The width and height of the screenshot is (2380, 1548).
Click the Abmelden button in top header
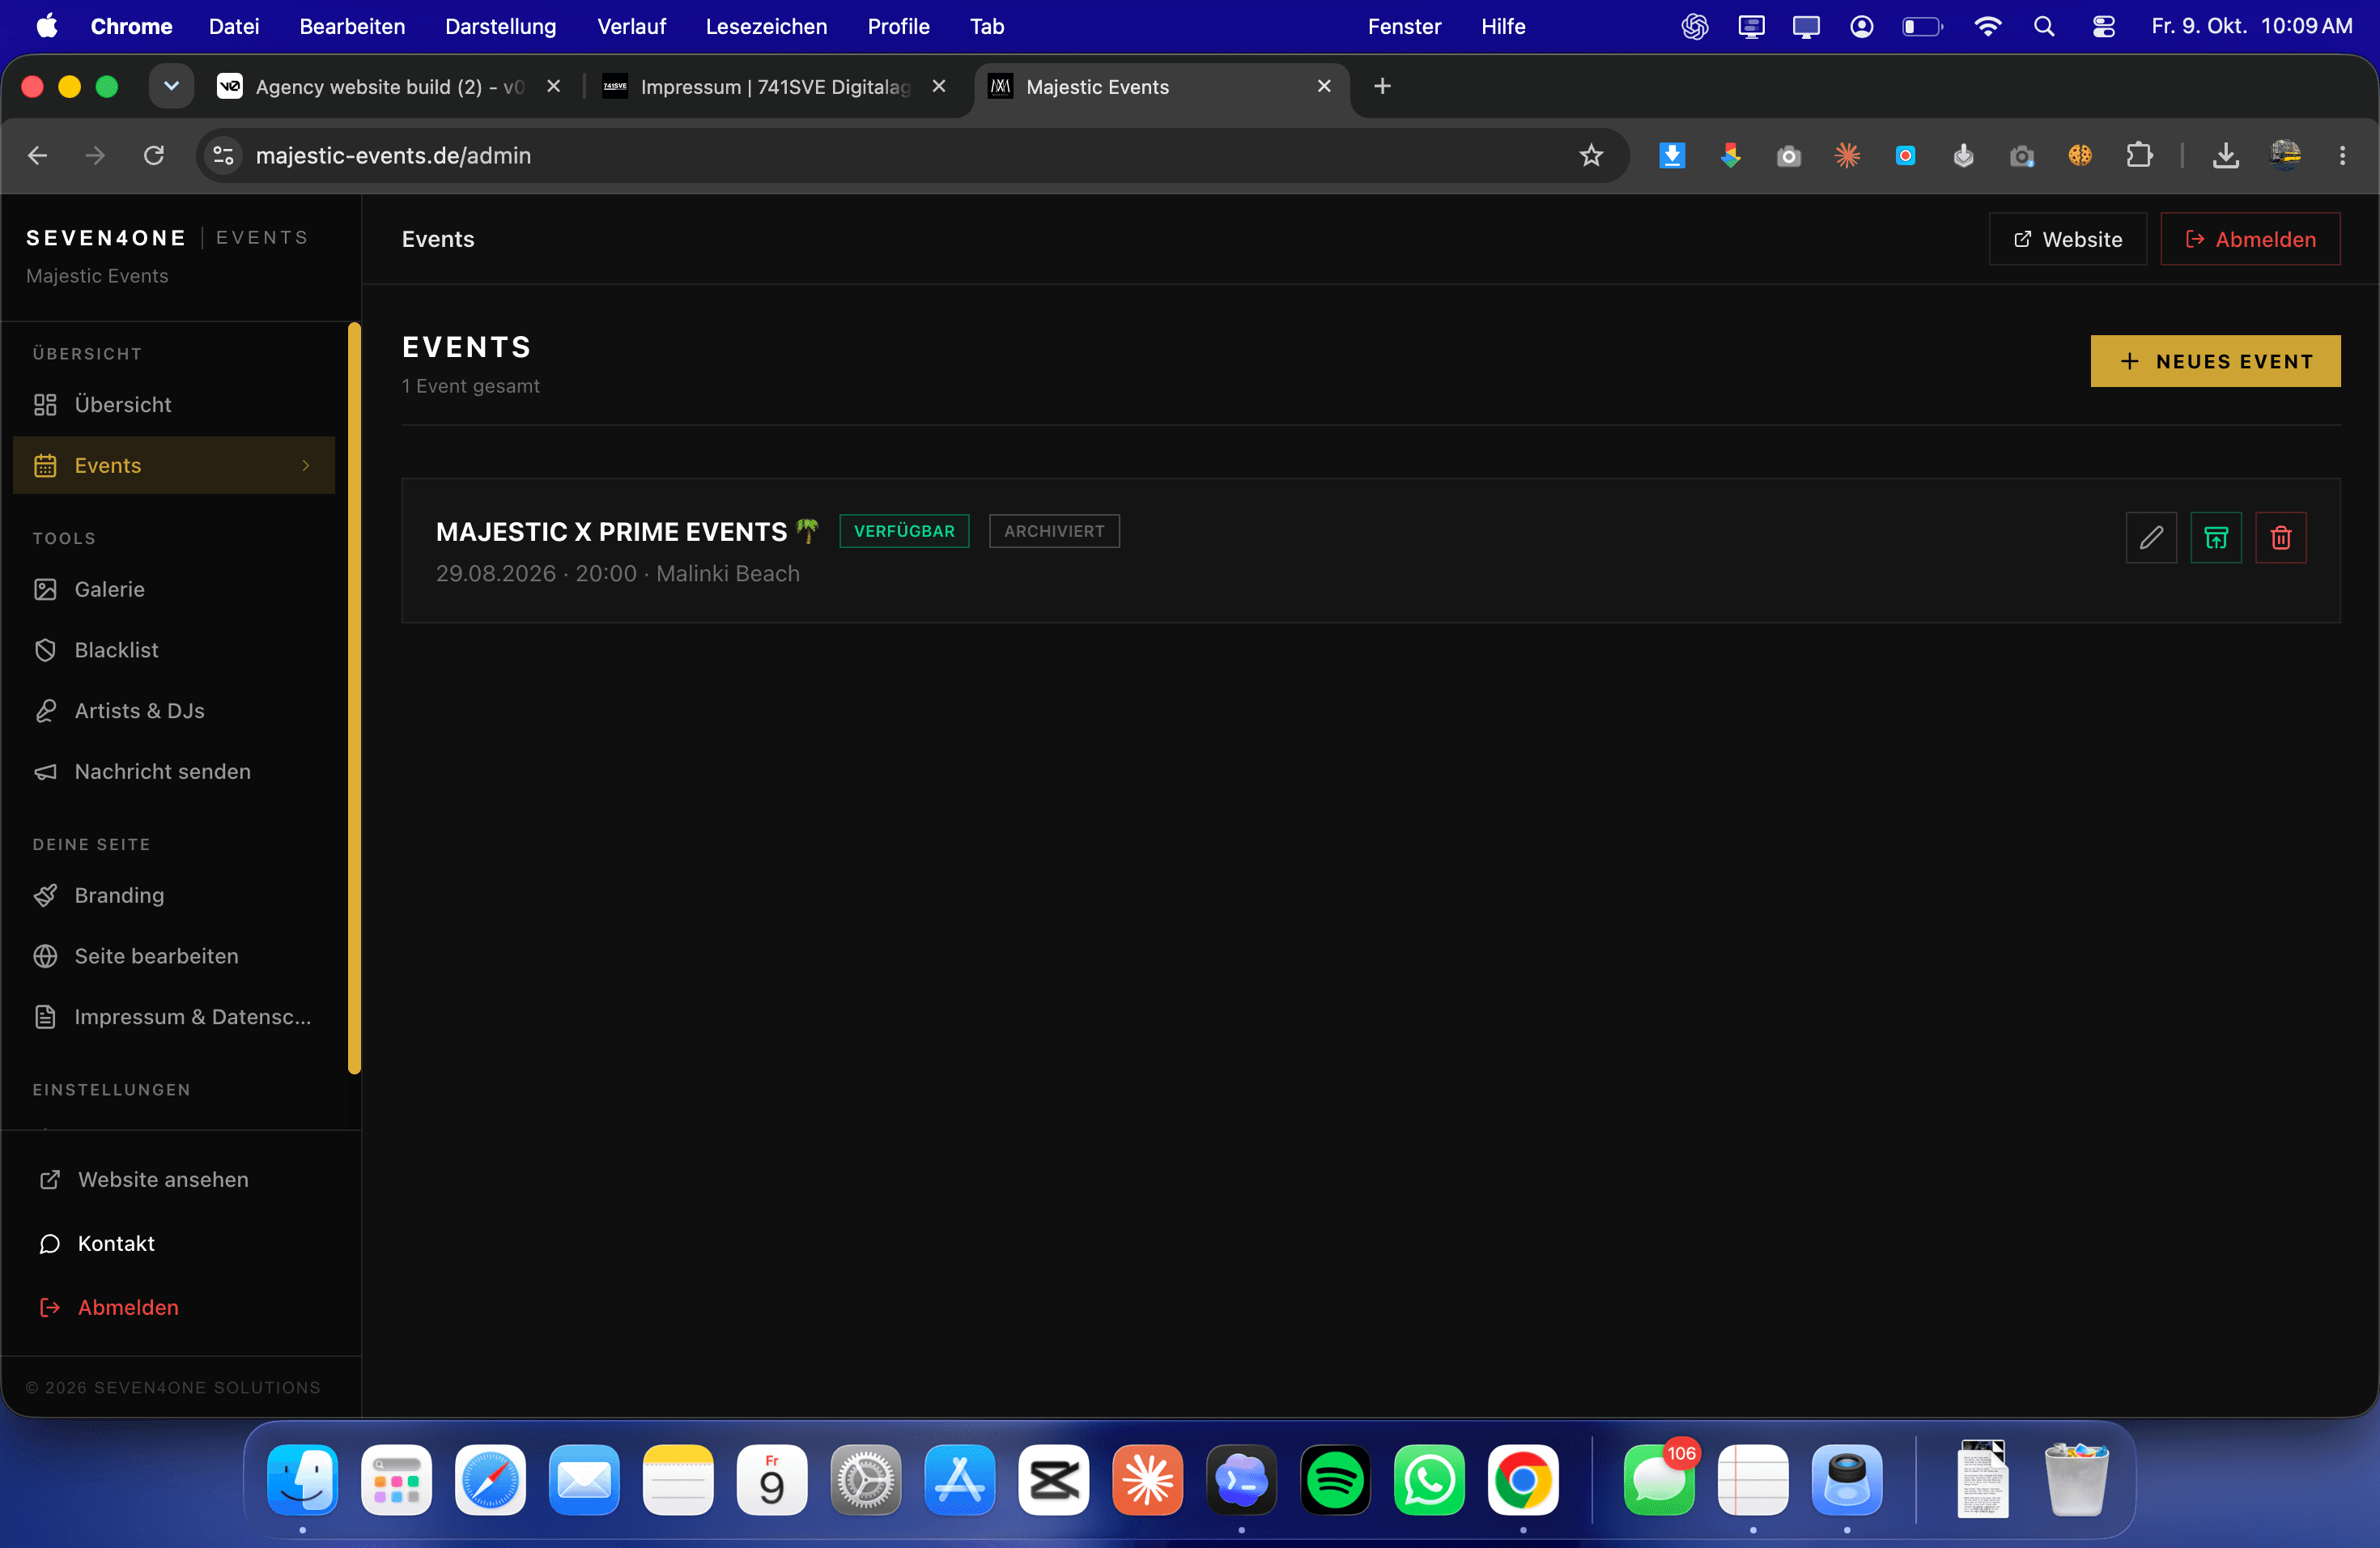pyautogui.click(x=2250, y=239)
